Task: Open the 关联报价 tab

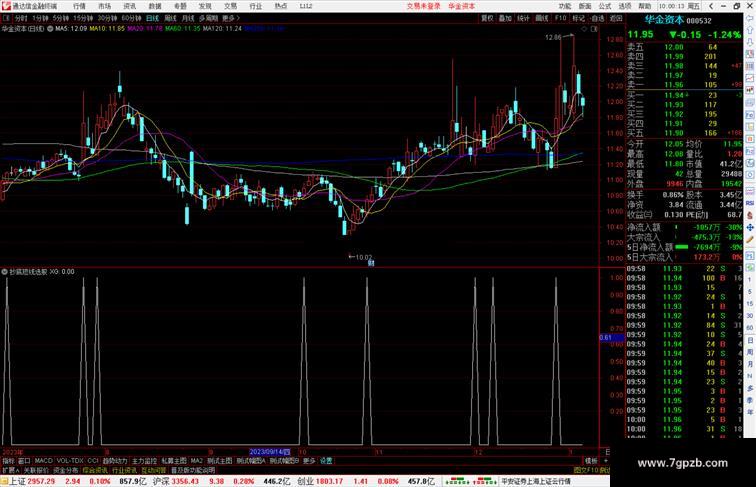Action: click(36, 470)
